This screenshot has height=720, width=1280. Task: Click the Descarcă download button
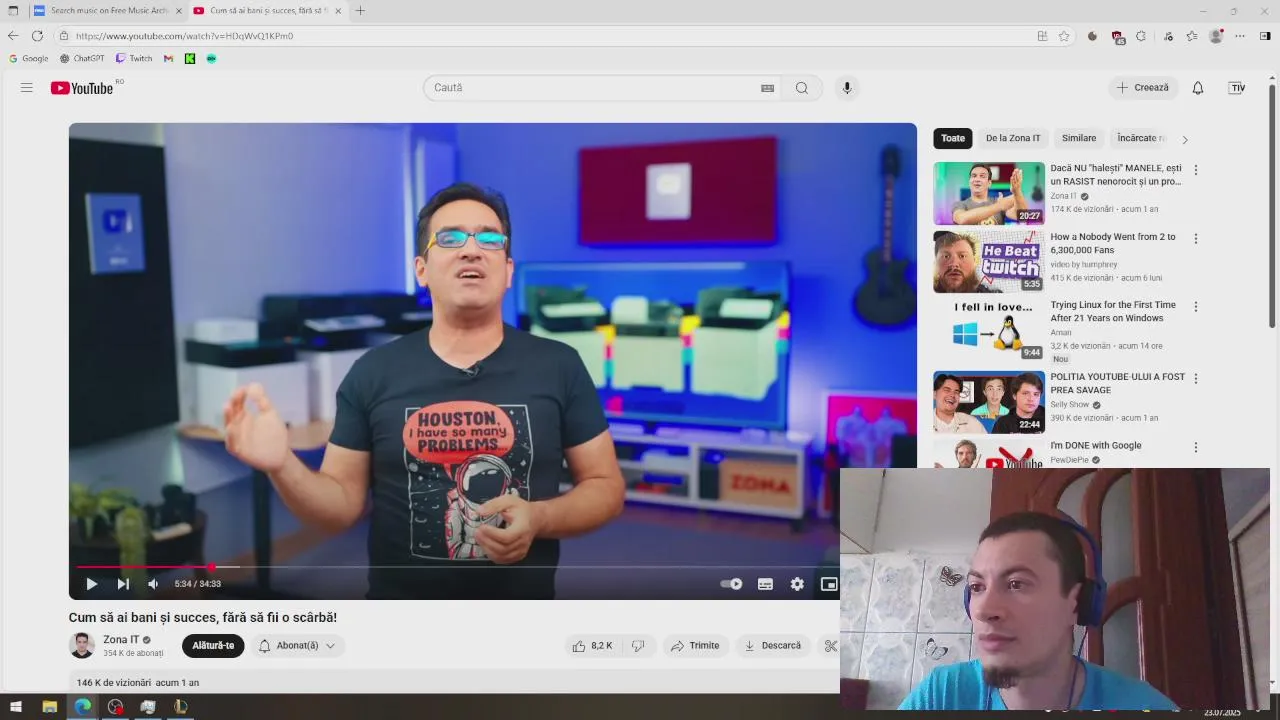click(773, 646)
